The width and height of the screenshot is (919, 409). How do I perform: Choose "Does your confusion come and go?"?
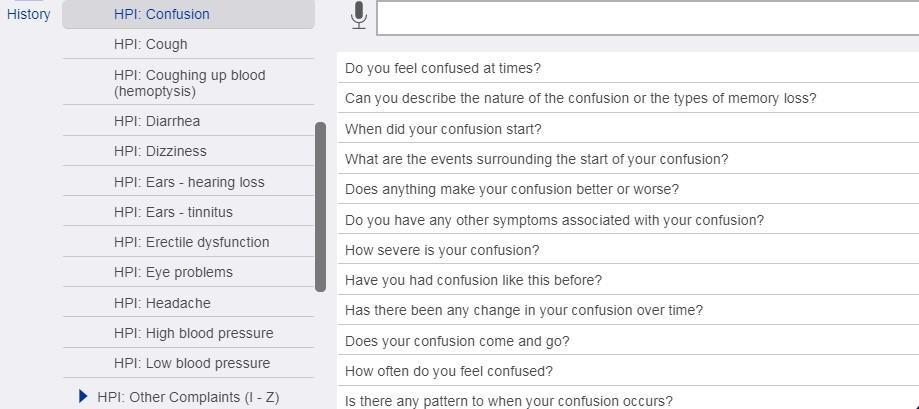(x=457, y=341)
